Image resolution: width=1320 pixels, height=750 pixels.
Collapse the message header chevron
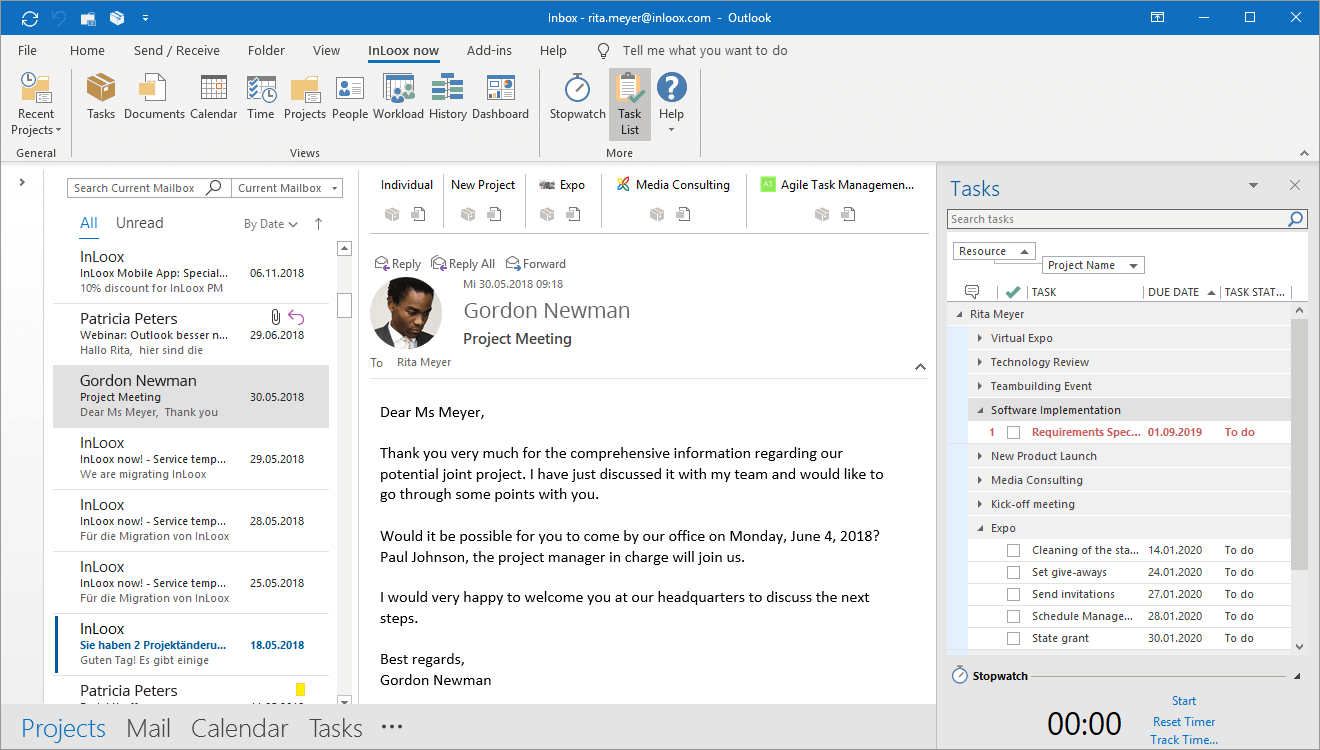tap(920, 367)
